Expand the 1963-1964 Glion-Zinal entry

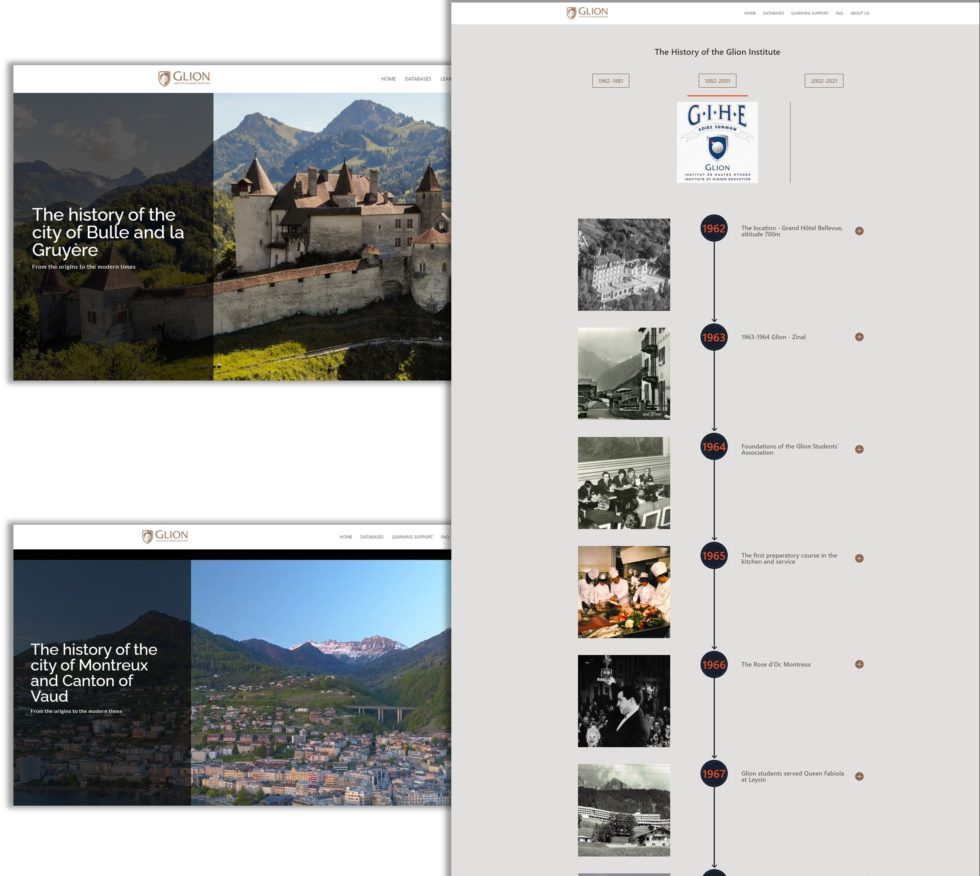tap(858, 337)
